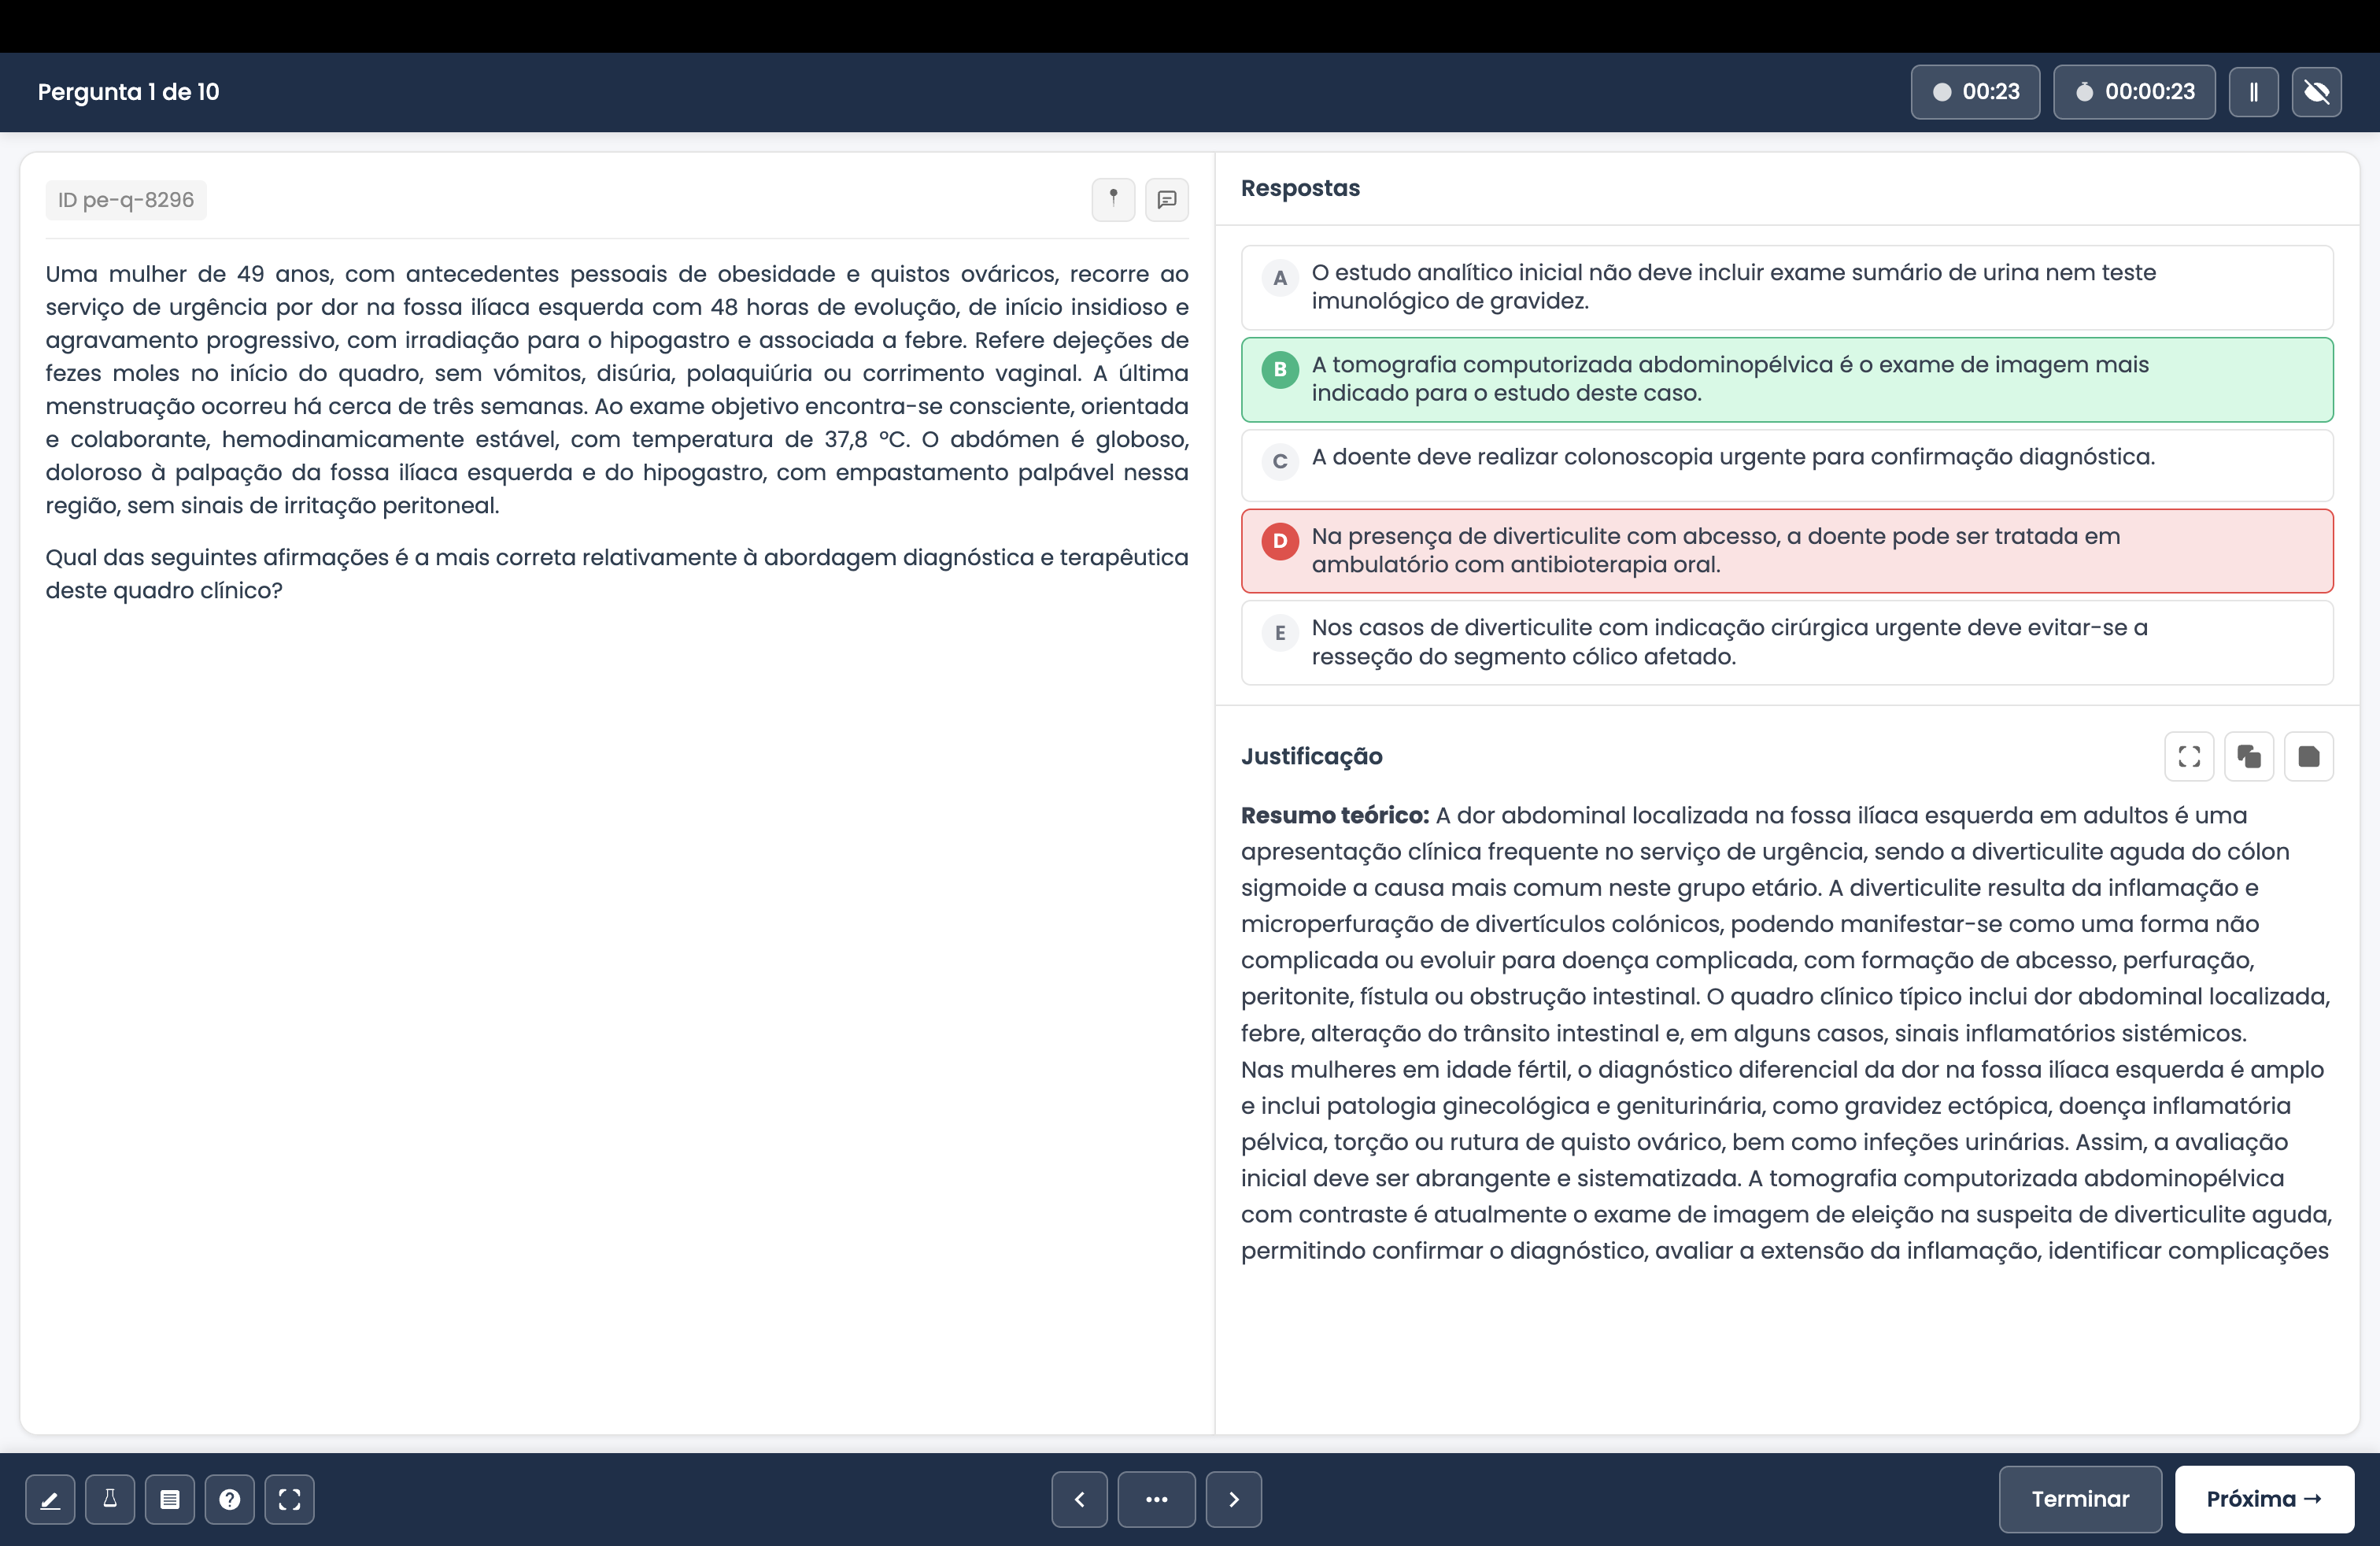The height and width of the screenshot is (1546, 2380).
Task: Open the question comments icon
Action: click(1166, 199)
